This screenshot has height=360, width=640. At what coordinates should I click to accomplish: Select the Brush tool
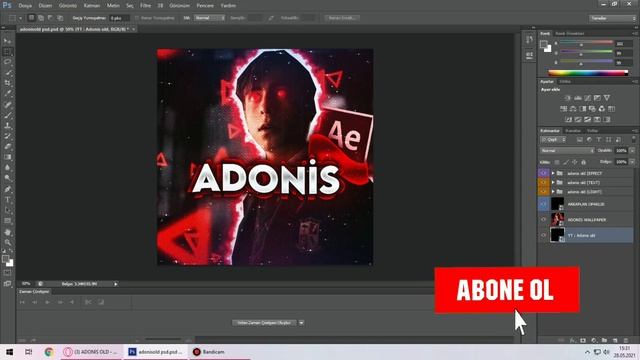[x=7, y=115]
